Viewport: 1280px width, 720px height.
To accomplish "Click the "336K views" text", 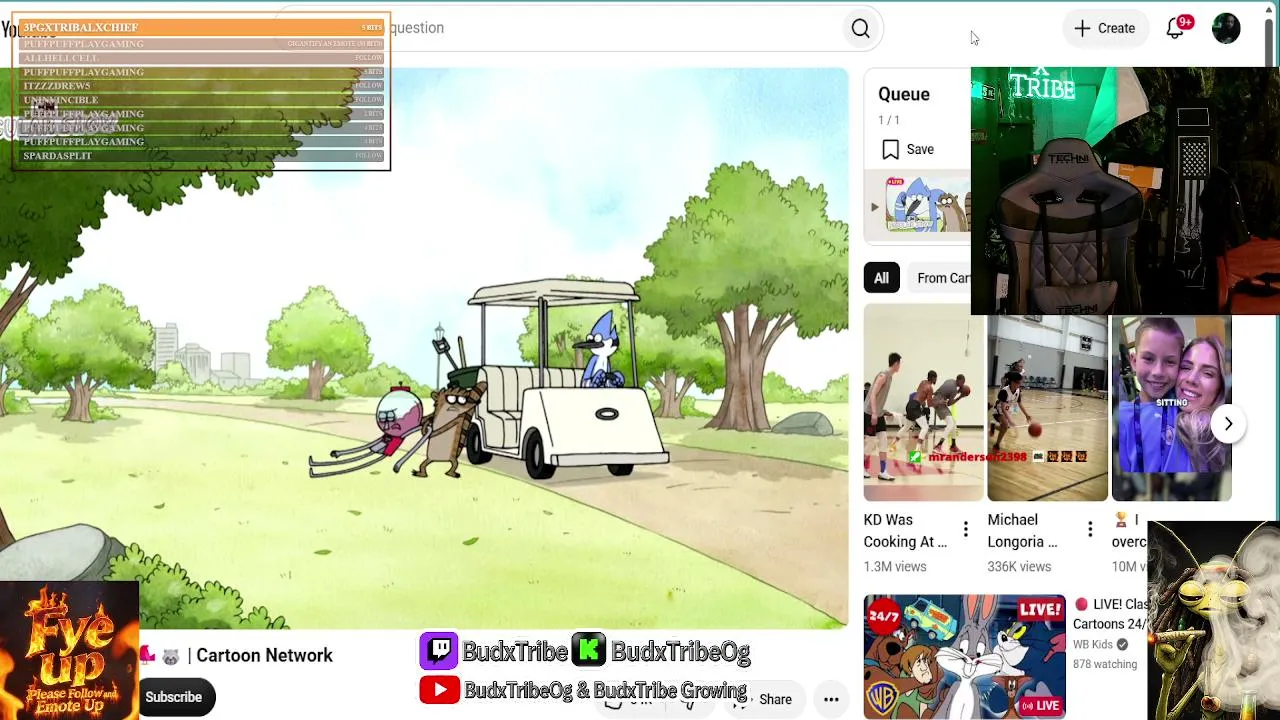I will (1019, 567).
